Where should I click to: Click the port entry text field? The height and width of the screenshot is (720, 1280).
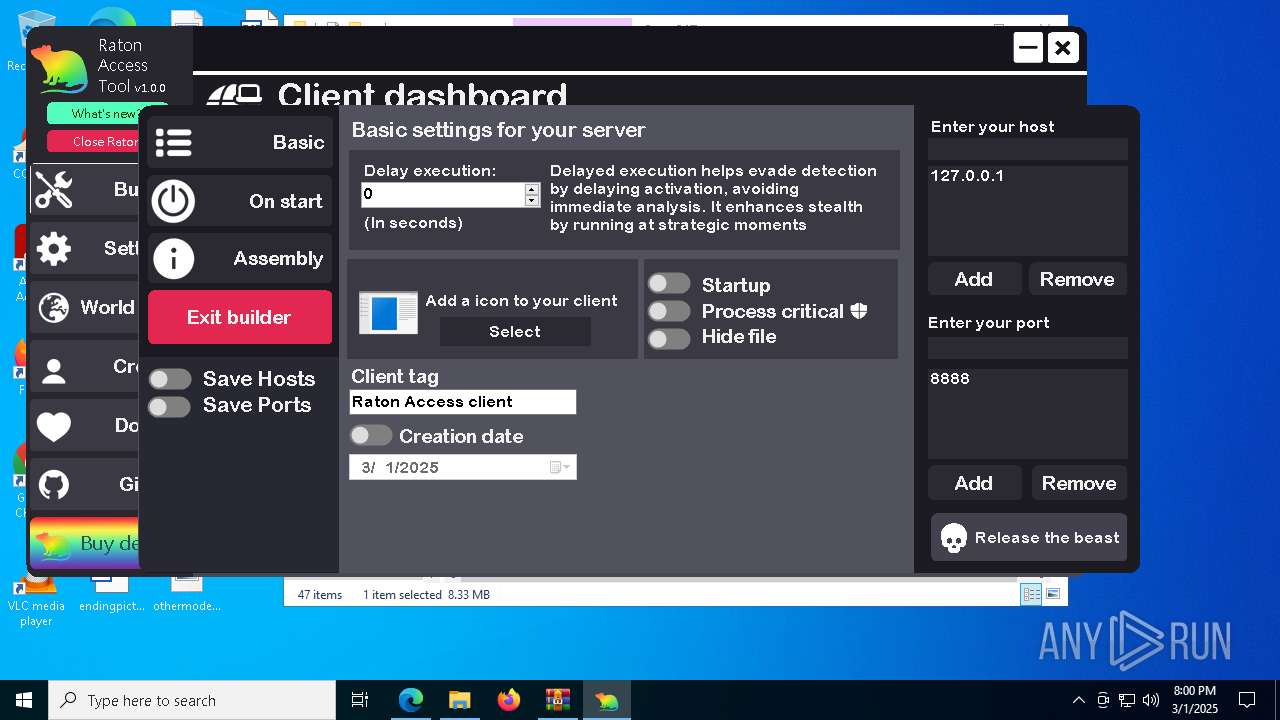click(x=1028, y=348)
